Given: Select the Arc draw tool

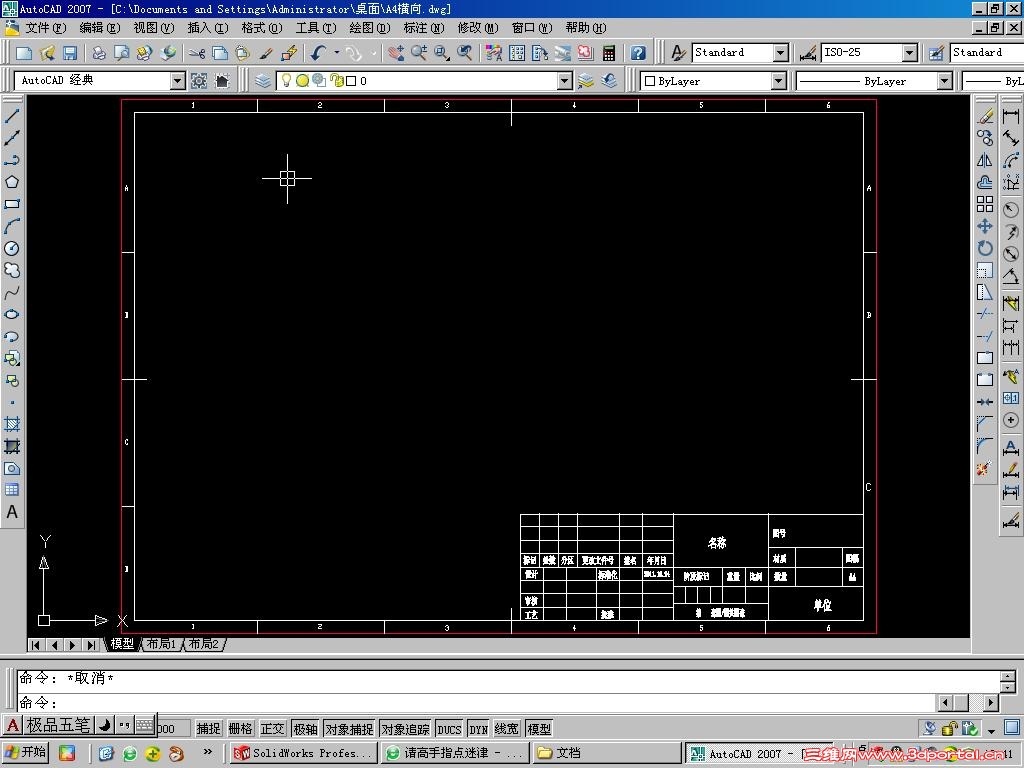Looking at the screenshot, I should [x=12, y=227].
